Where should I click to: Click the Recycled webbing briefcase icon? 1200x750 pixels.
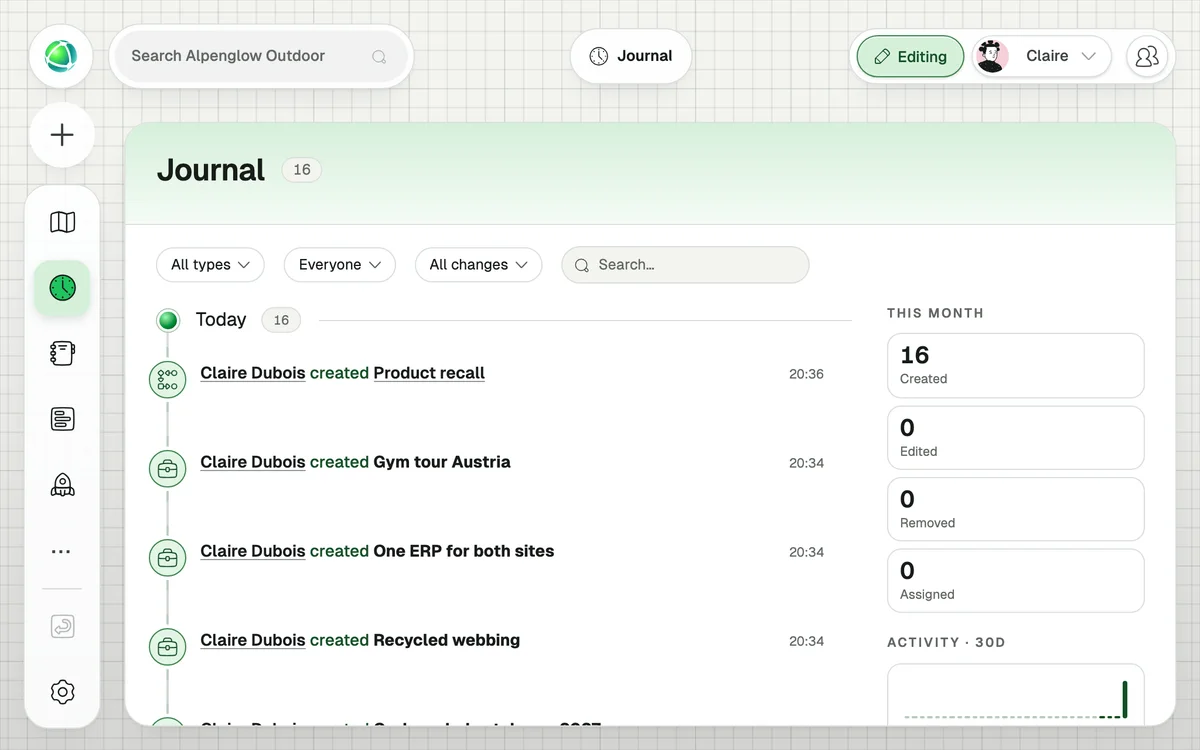[168, 647]
